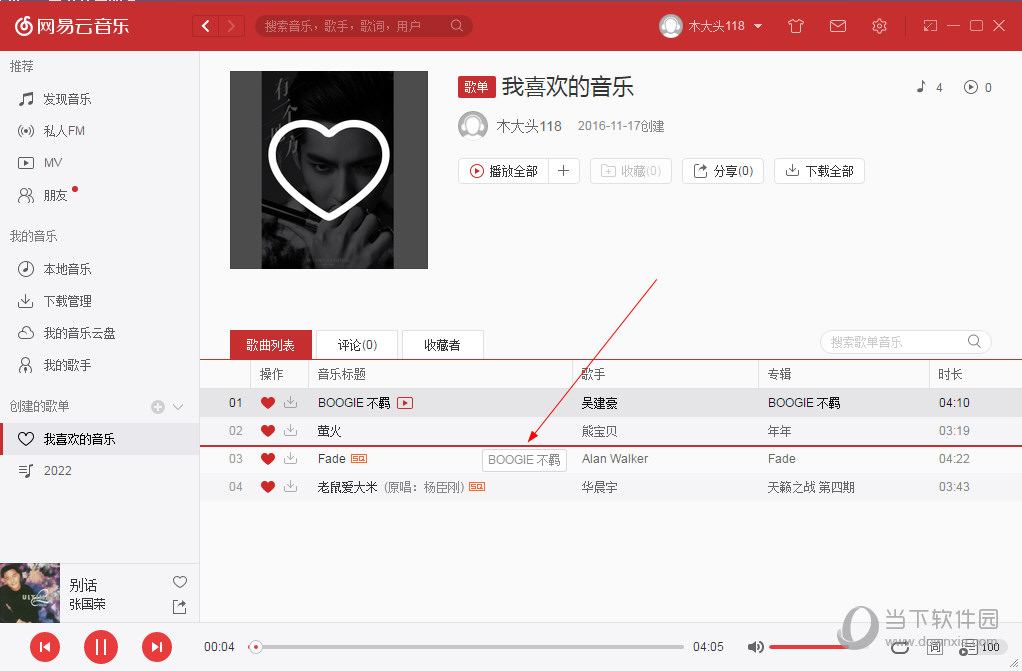This screenshot has height=671, width=1022.
Task: Open the settings gear in the title bar
Action: 879,26
